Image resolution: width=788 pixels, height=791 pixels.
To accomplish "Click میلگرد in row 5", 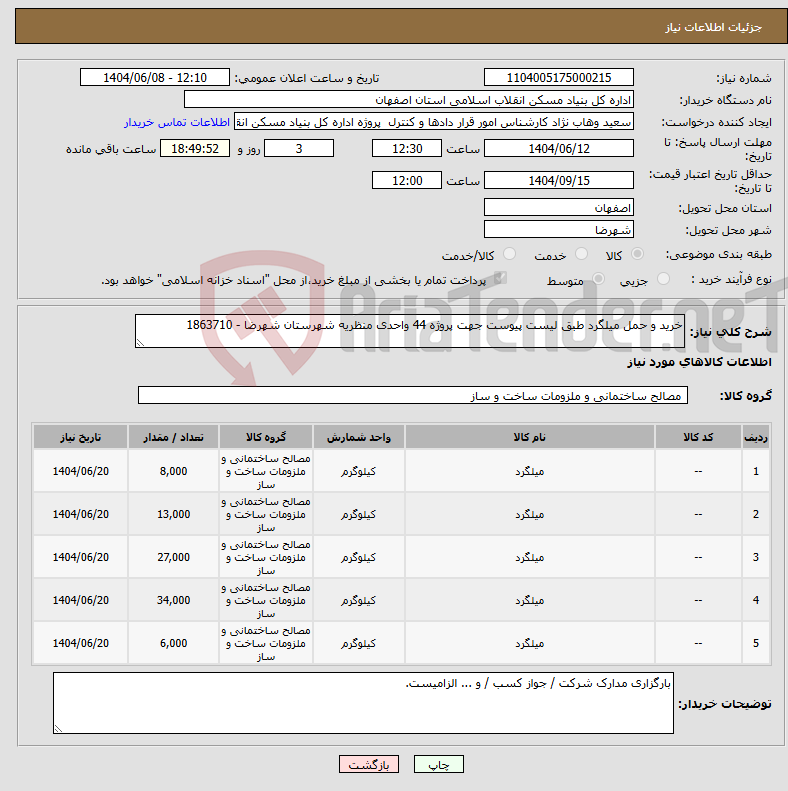I will coord(530,643).
